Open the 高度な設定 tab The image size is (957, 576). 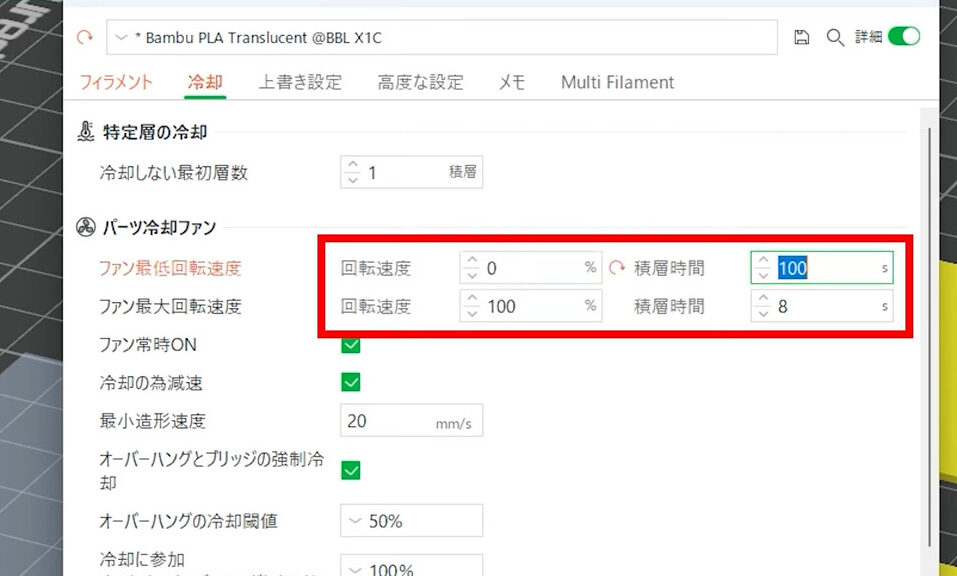pyautogui.click(x=420, y=83)
